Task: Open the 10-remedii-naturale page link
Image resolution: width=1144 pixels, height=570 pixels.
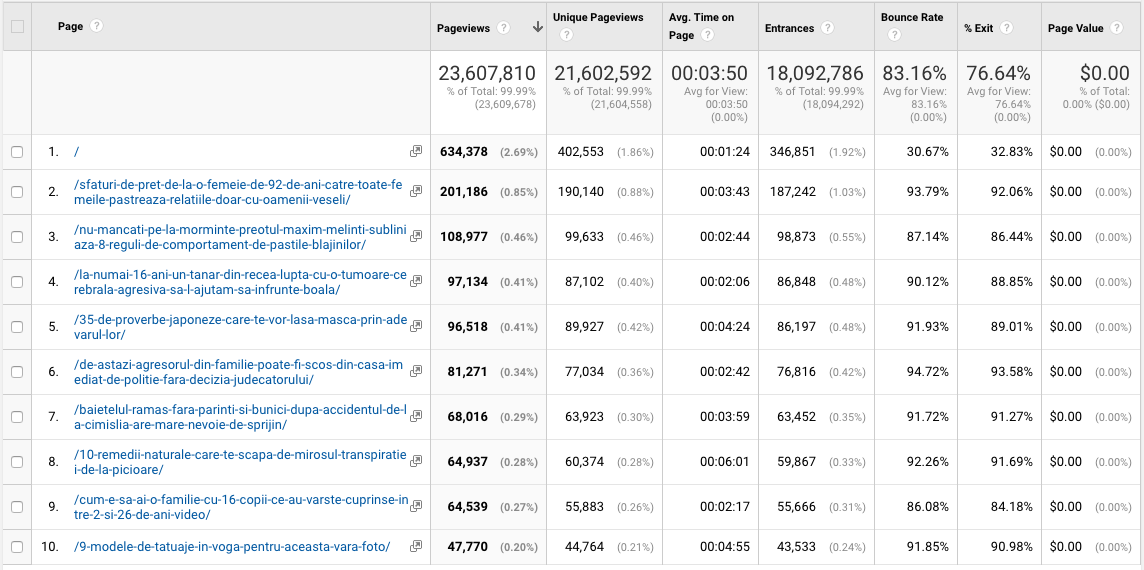Action: click(x=240, y=462)
